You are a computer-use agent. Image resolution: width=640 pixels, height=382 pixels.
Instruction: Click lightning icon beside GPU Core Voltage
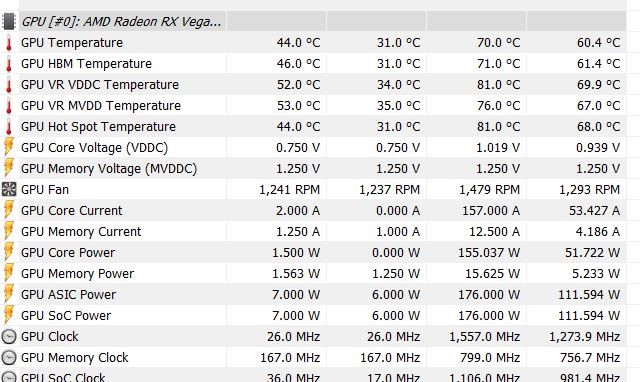tap(9, 147)
